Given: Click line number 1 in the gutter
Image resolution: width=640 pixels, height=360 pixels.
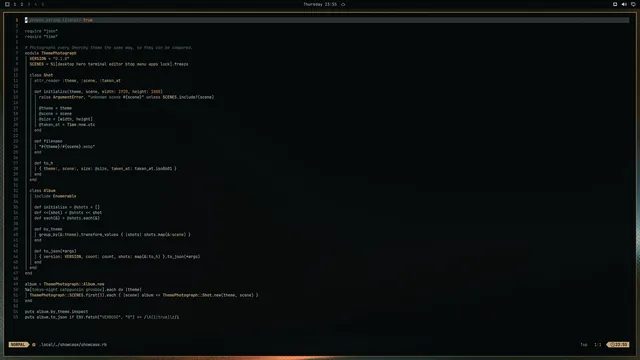Looking at the screenshot, I should pos(17,20).
